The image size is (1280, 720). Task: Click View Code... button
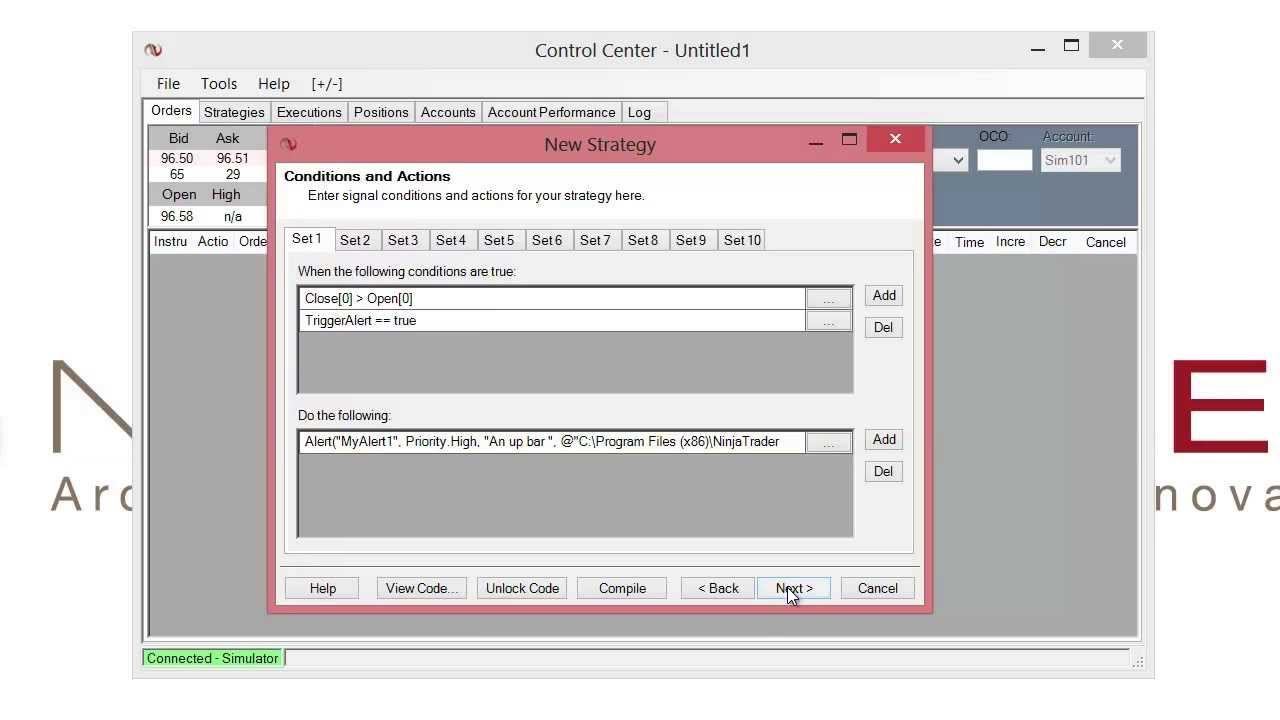pos(421,588)
